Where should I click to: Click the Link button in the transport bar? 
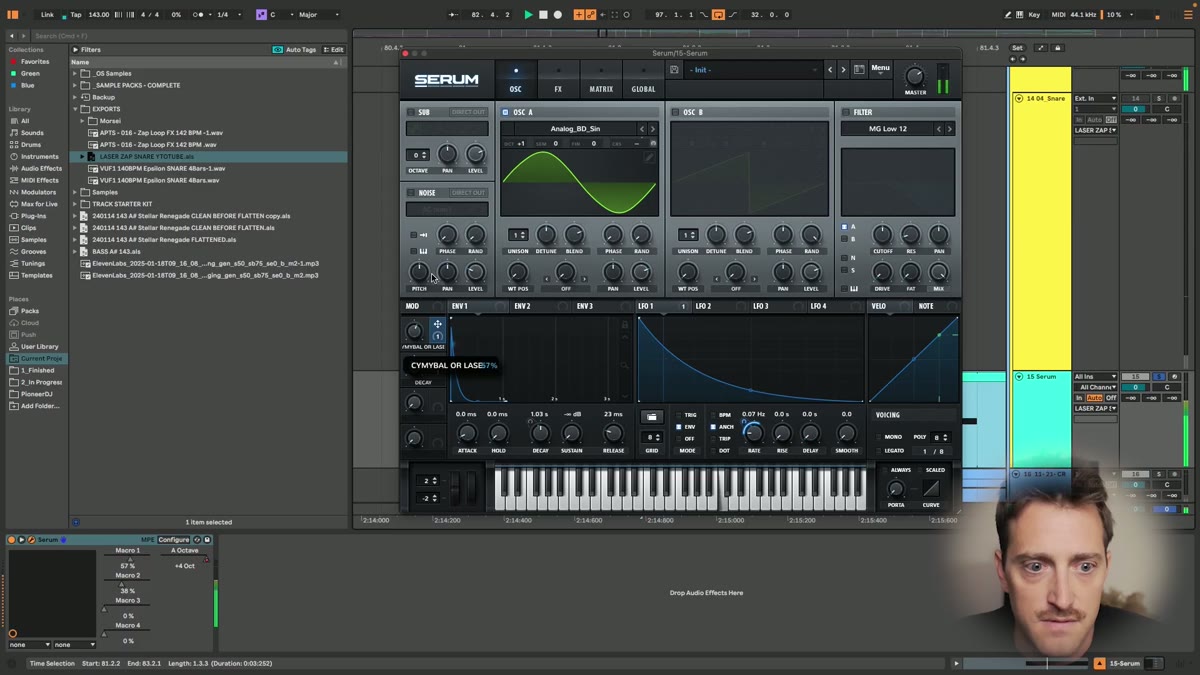click(x=47, y=15)
